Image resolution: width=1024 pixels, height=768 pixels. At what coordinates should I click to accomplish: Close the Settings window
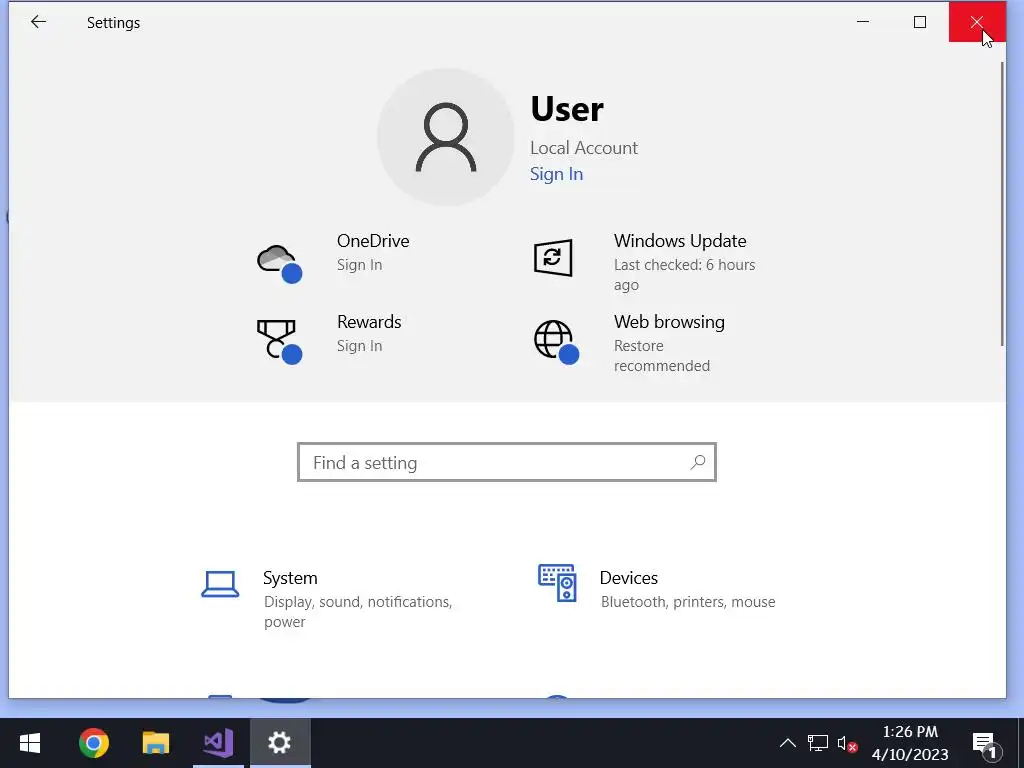point(977,22)
